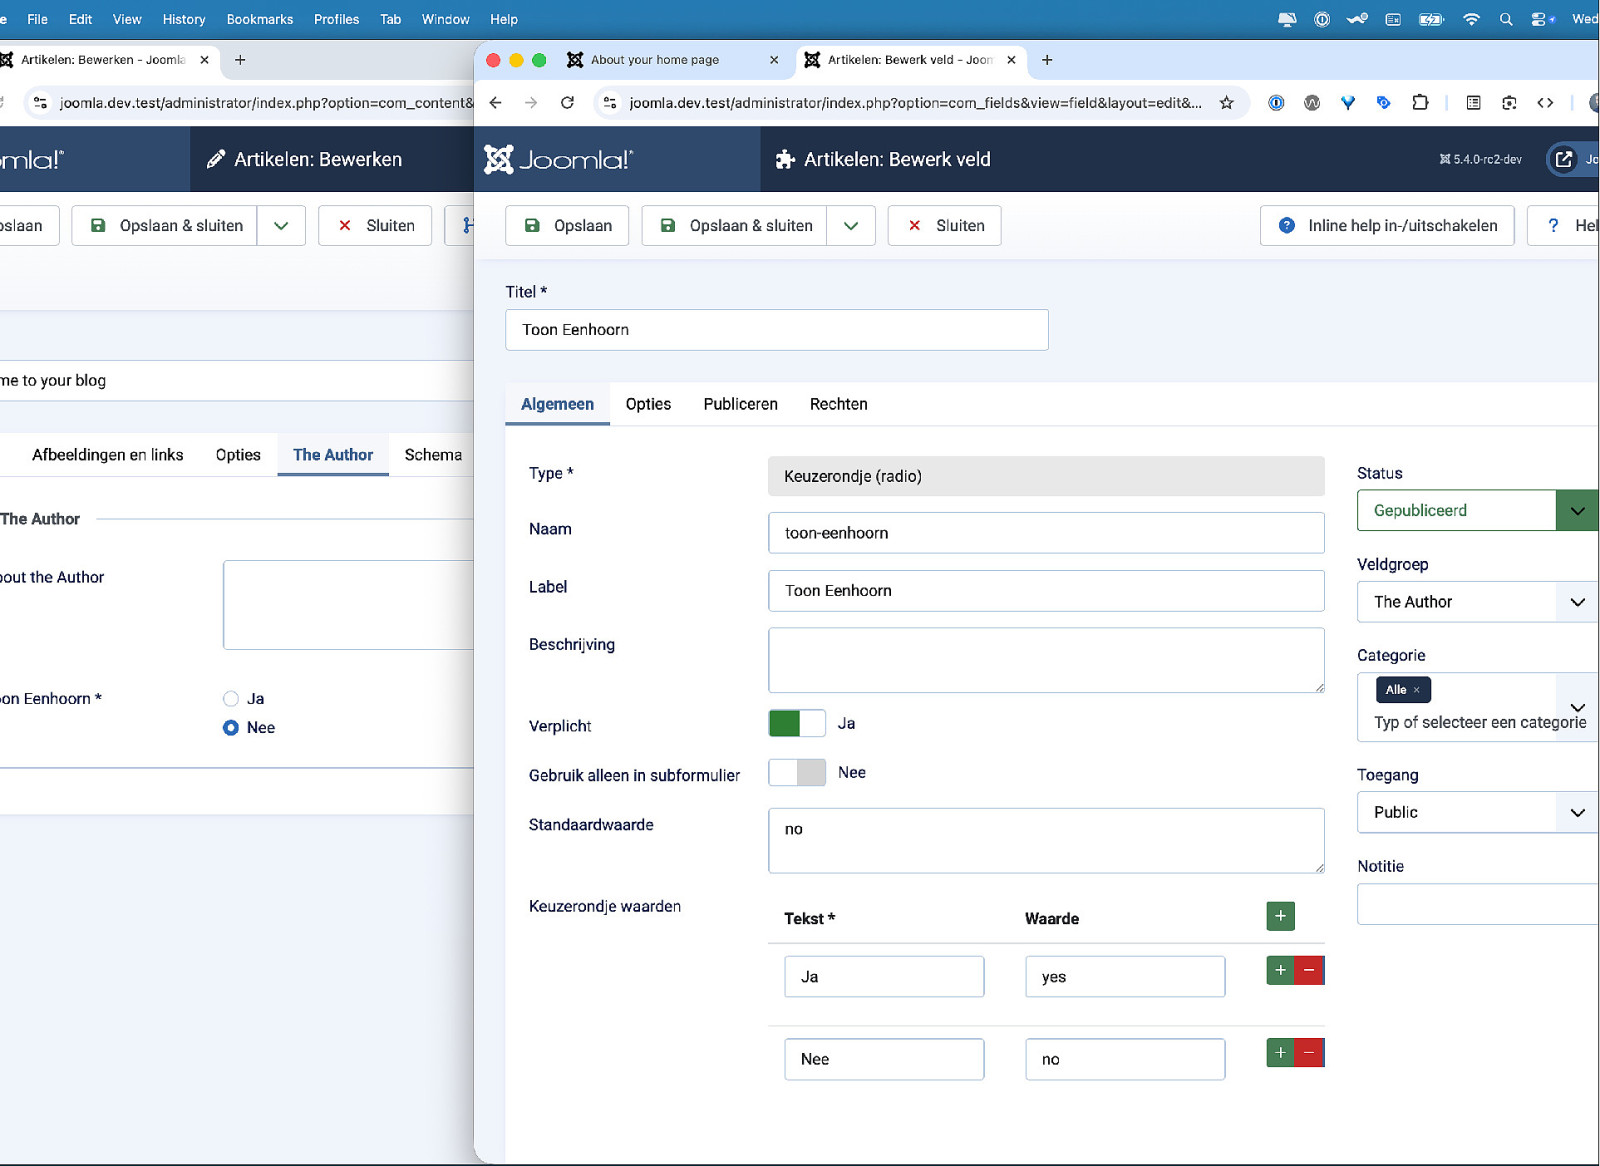Click the Joomla logo in the header

click(x=558, y=159)
